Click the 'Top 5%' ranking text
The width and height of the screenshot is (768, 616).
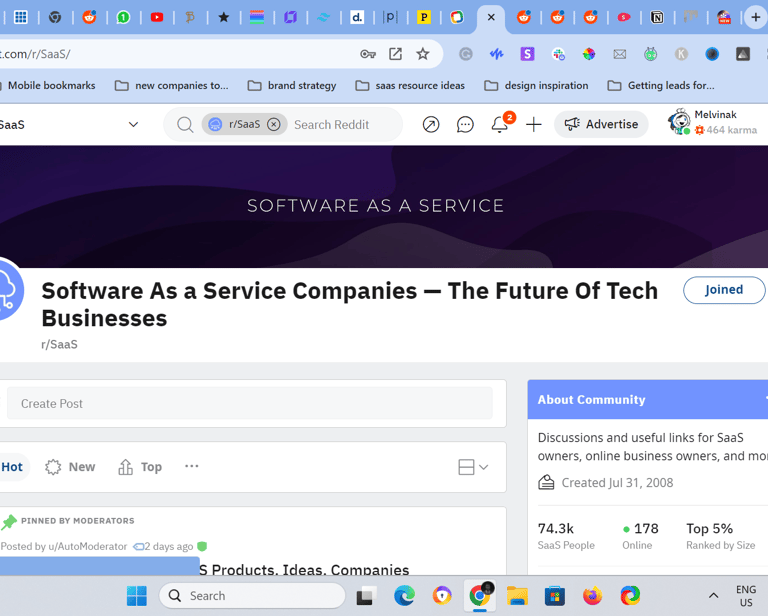point(709,529)
